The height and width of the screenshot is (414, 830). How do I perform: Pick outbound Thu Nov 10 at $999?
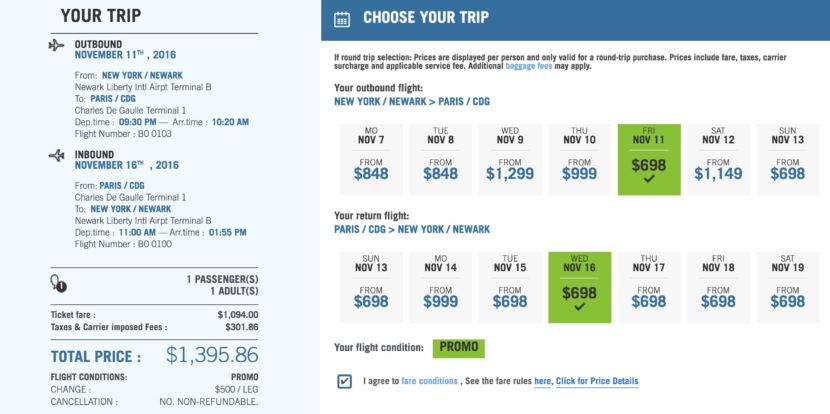click(x=580, y=159)
